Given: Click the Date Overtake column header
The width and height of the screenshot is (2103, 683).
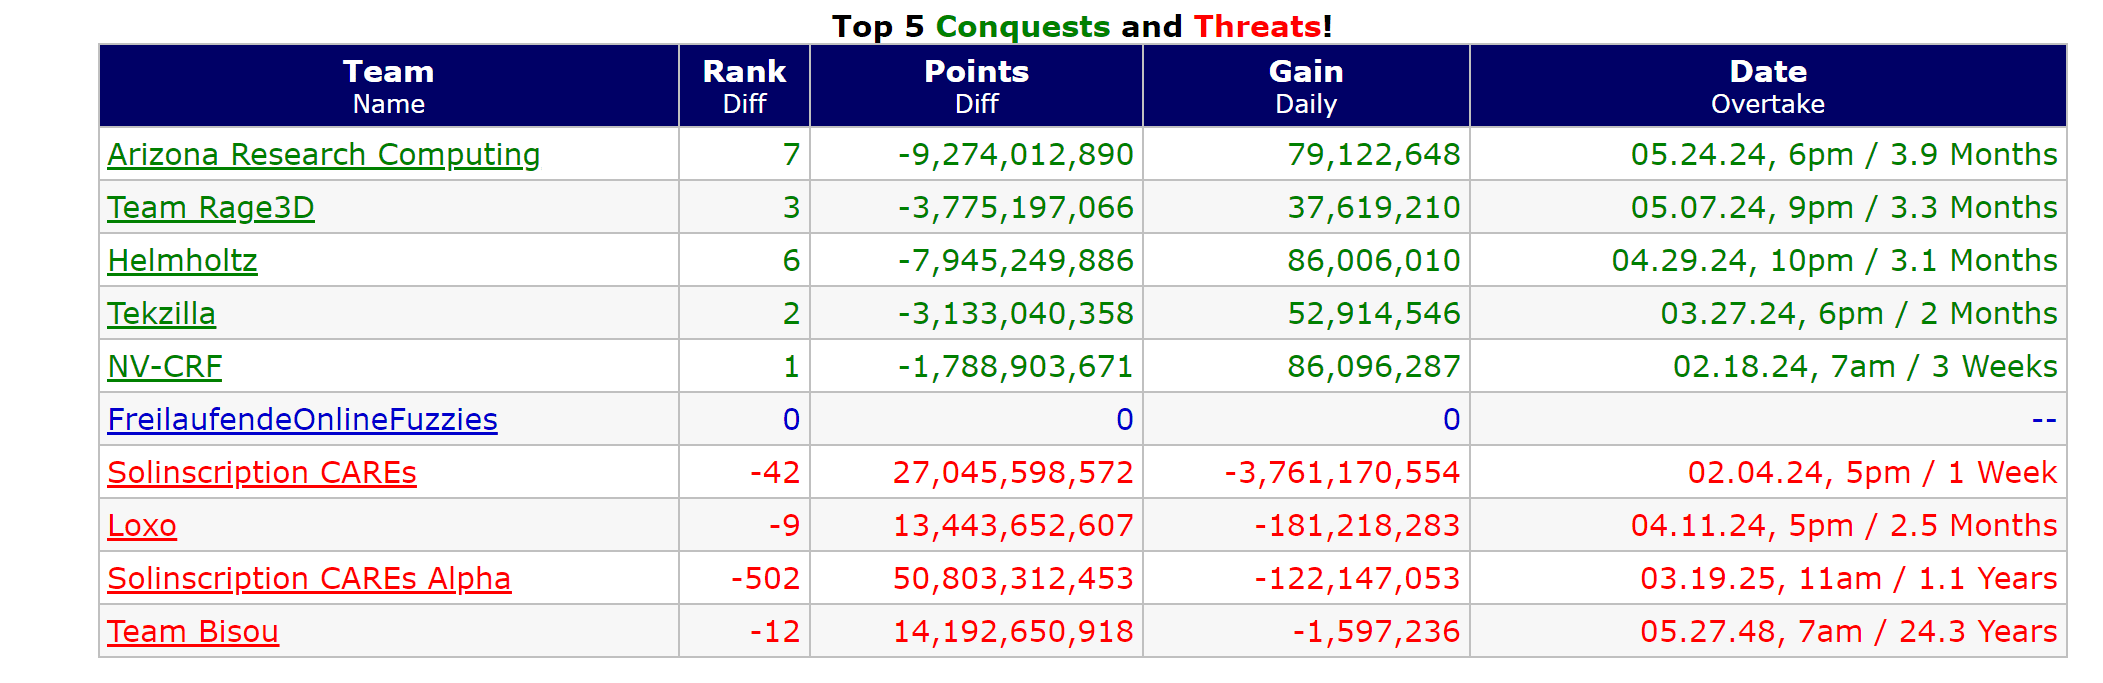Looking at the screenshot, I should coord(1767,86).
